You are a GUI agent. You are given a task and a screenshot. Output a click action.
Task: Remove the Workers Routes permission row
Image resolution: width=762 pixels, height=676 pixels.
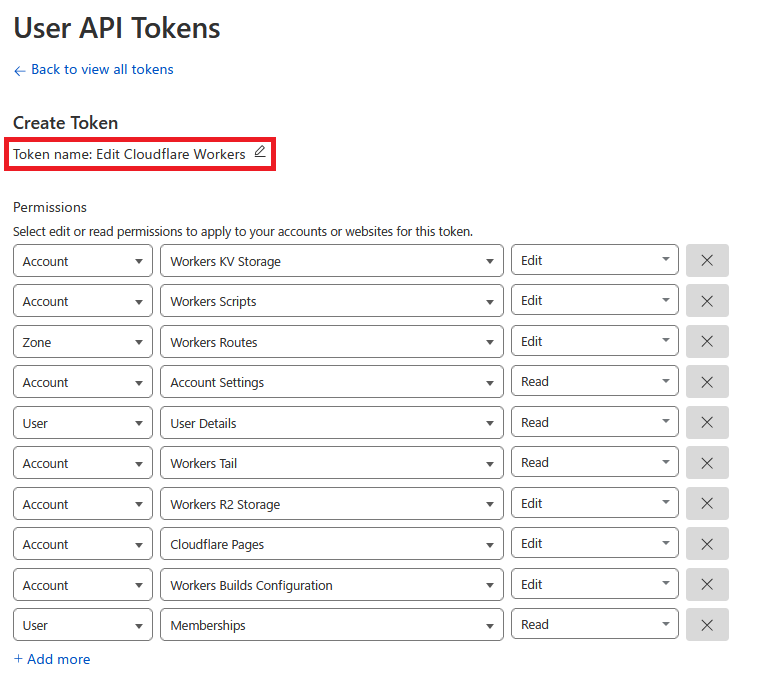tap(707, 341)
